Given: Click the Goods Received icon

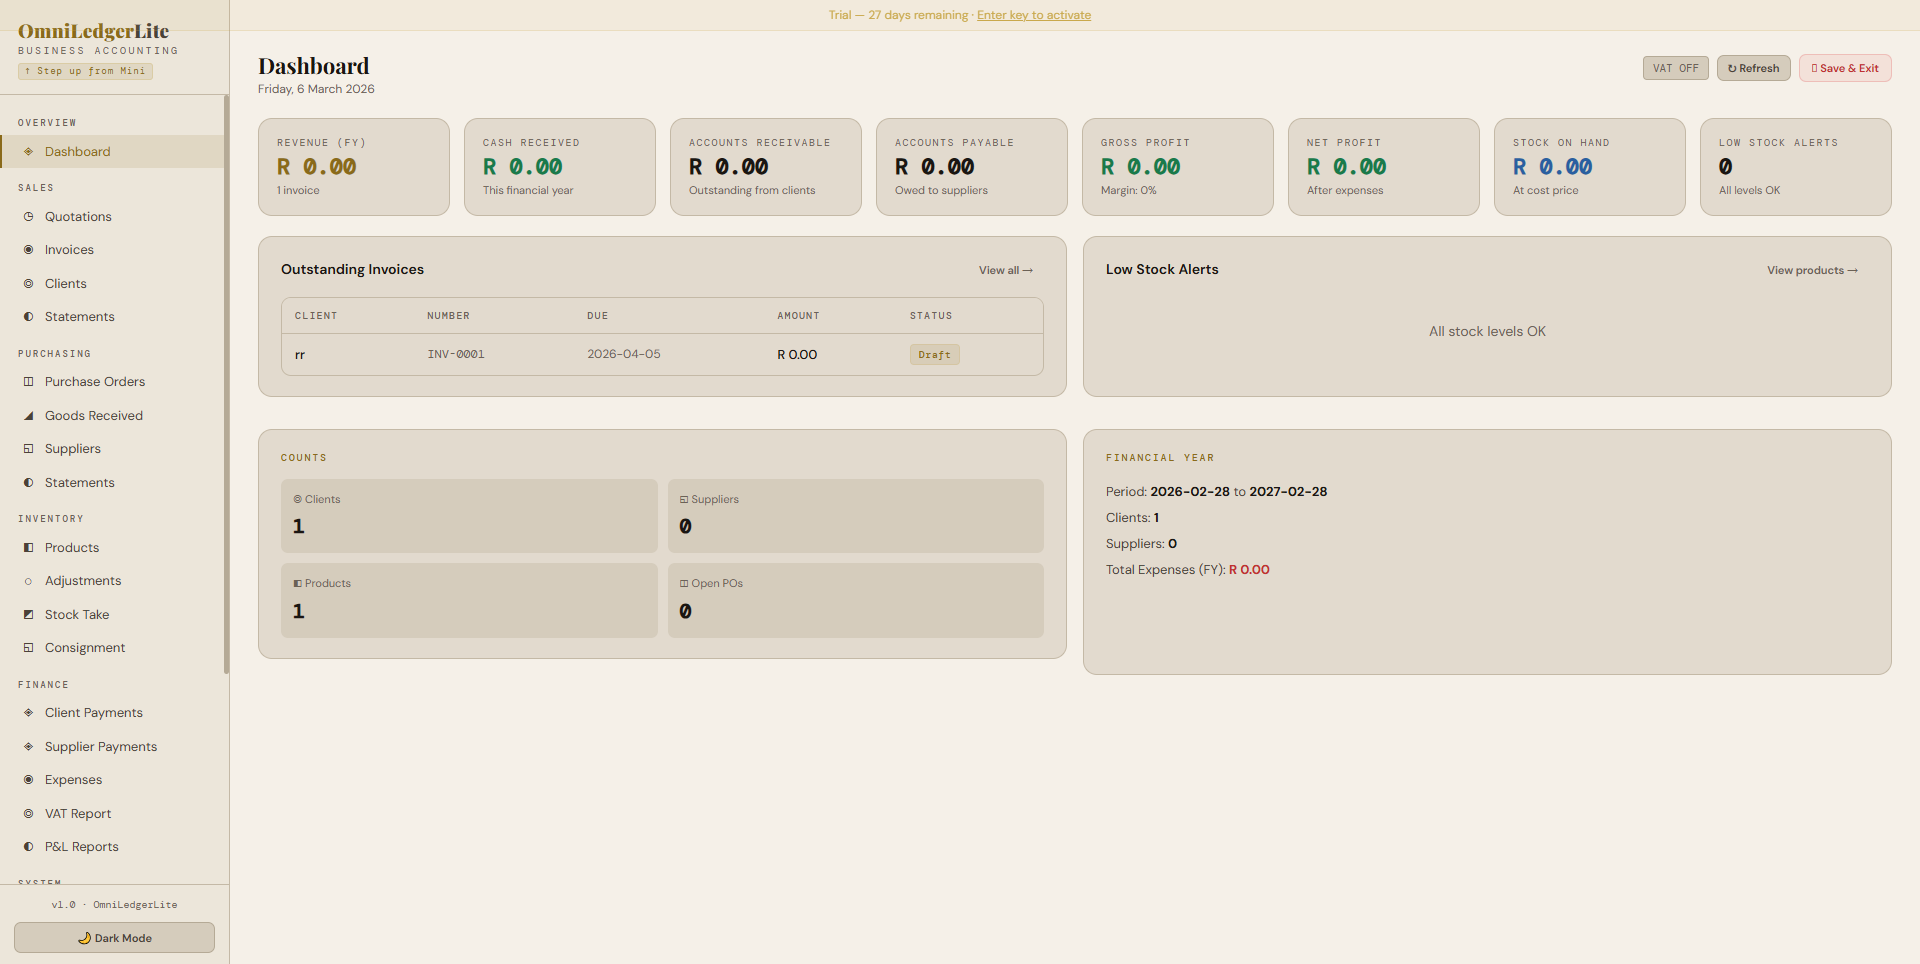Looking at the screenshot, I should [x=28, y=416].
